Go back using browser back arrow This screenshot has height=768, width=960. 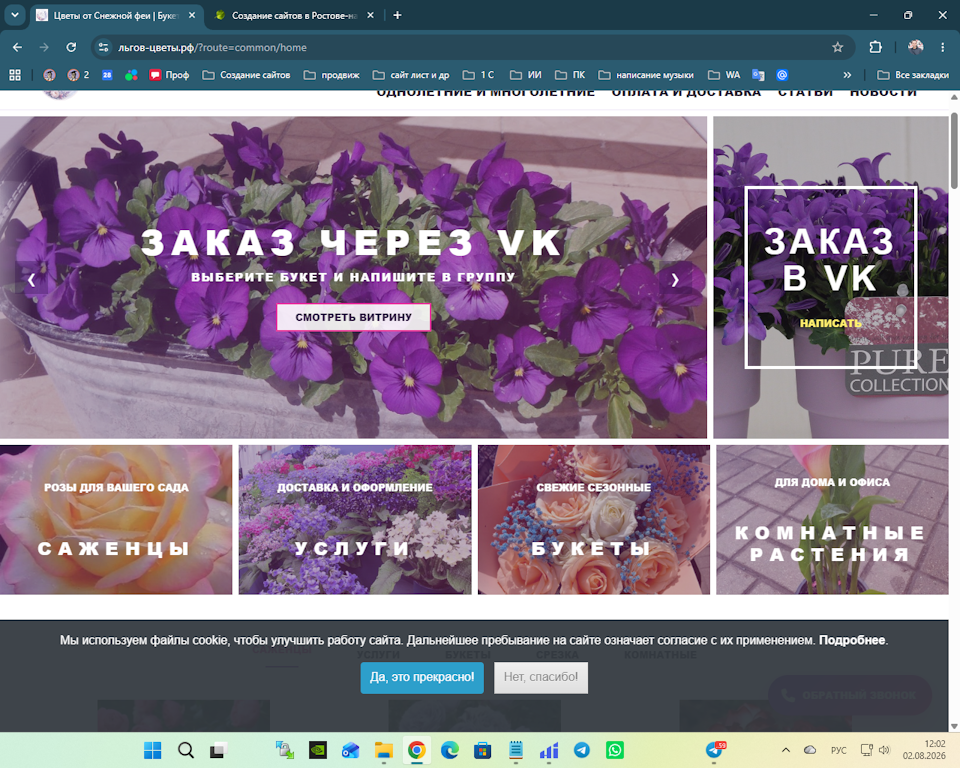(x=17, y=47)
